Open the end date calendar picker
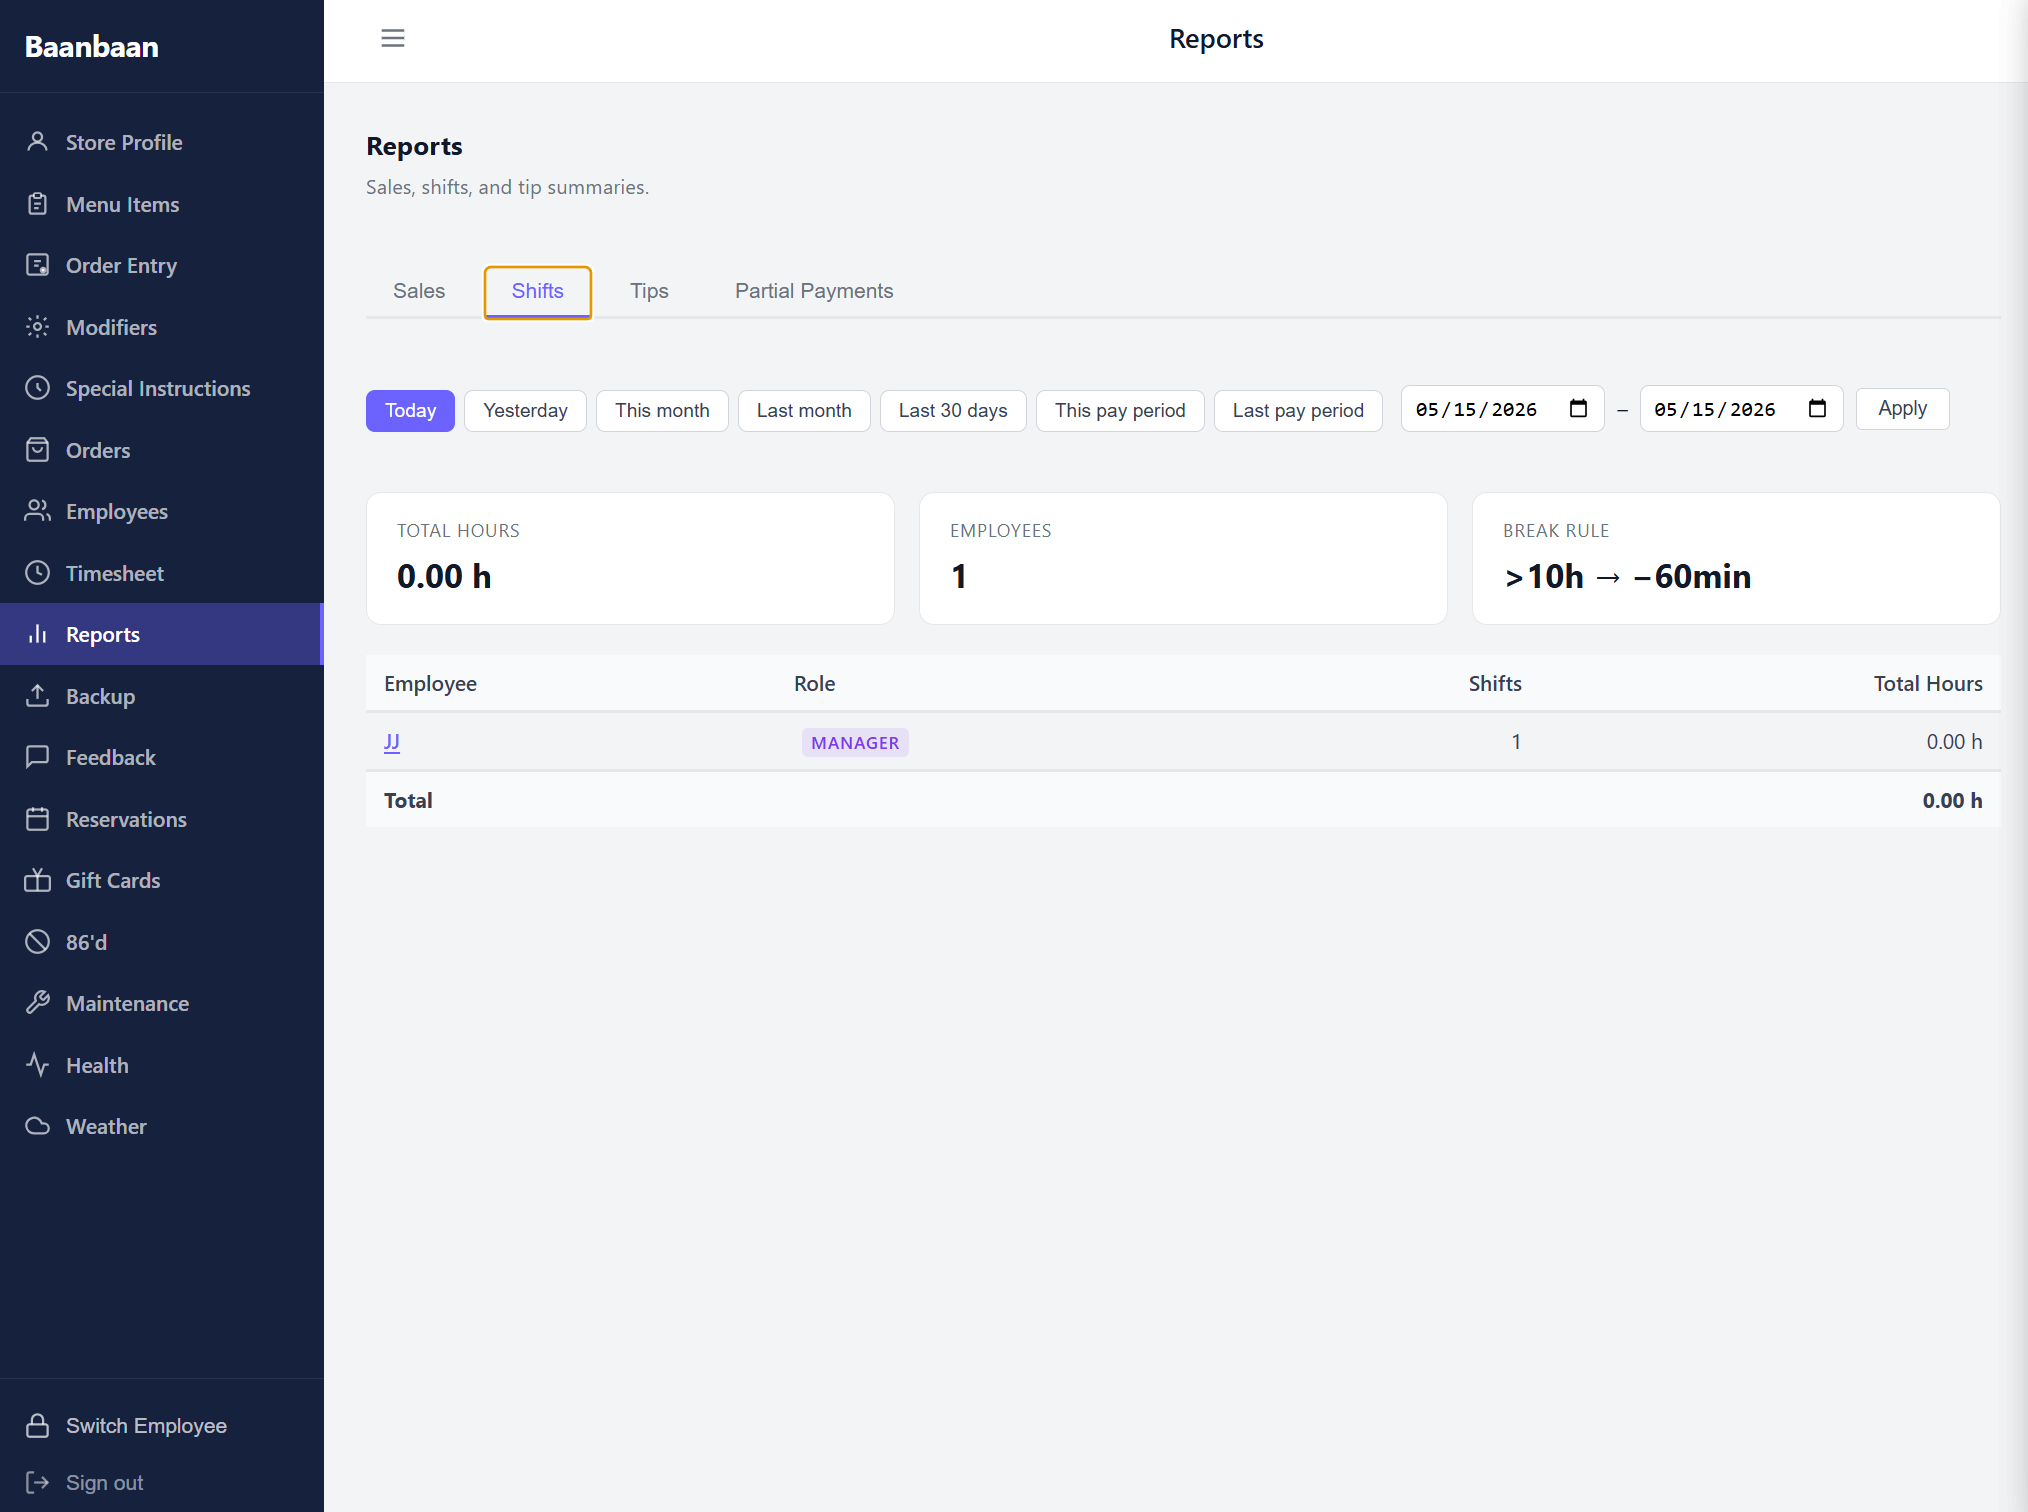2028x1512 pixels. click(x=1817, y=409)
